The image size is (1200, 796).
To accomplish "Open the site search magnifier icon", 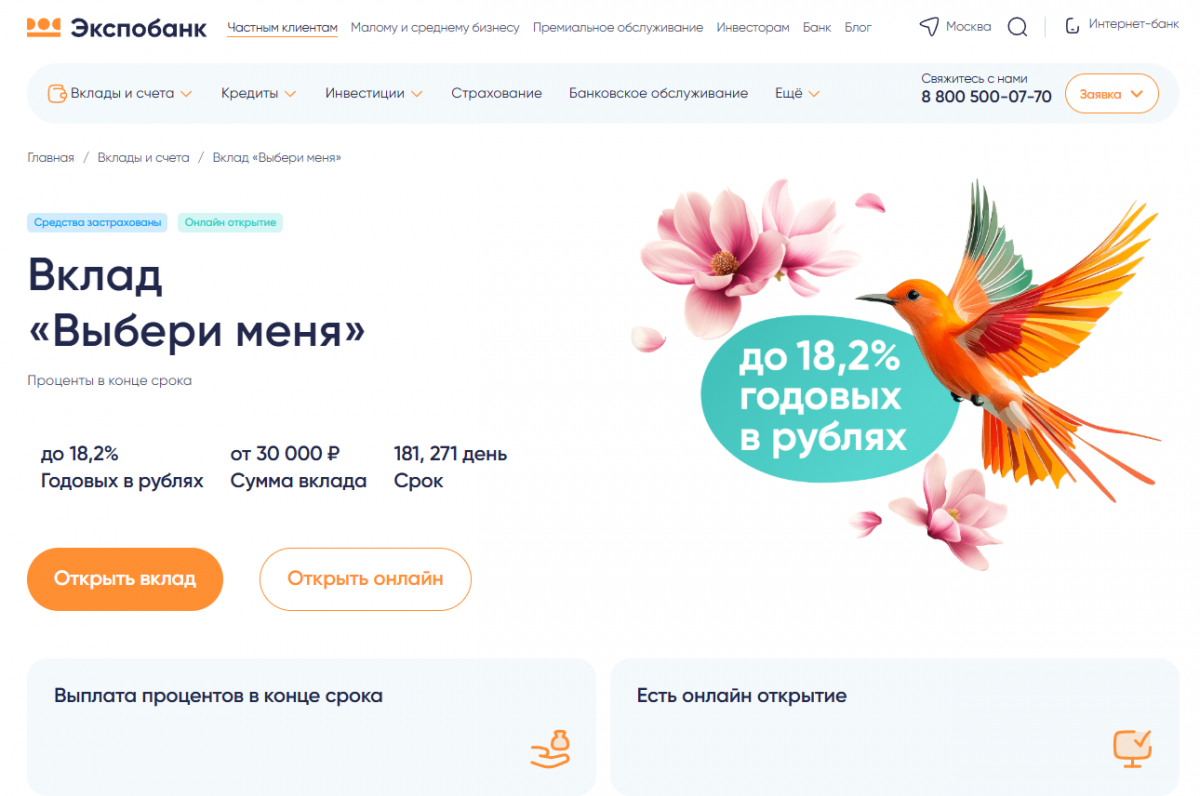I will coord(1017,27).
